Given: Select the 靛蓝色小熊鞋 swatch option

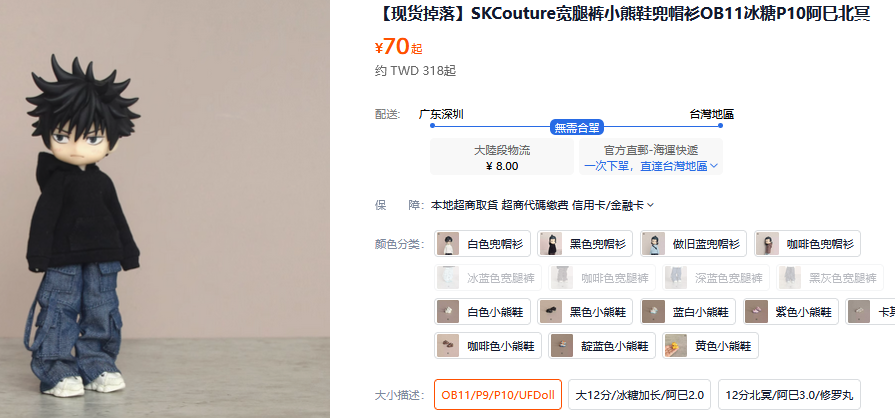Looking at the screenshot, I should [x=602, y=345].
